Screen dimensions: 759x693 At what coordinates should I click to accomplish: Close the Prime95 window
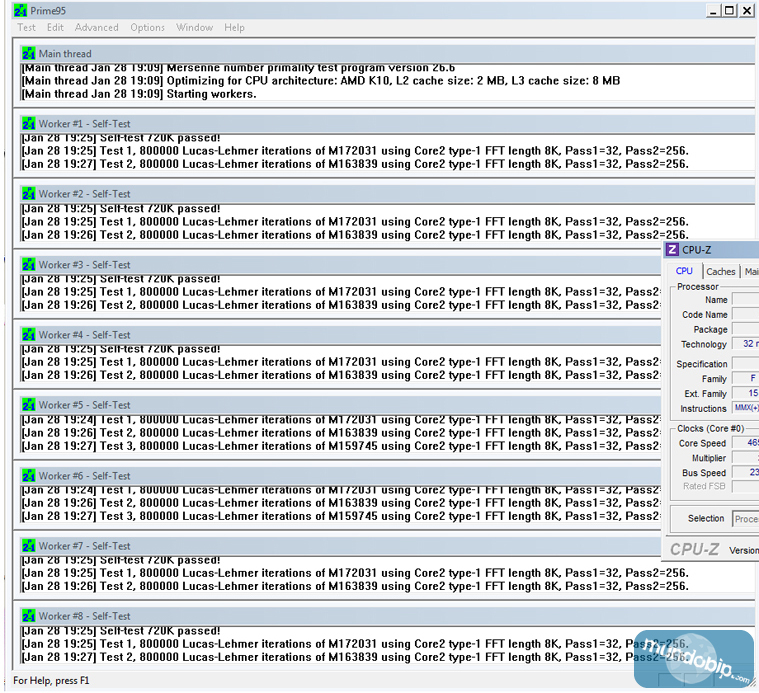click(747, 11)
